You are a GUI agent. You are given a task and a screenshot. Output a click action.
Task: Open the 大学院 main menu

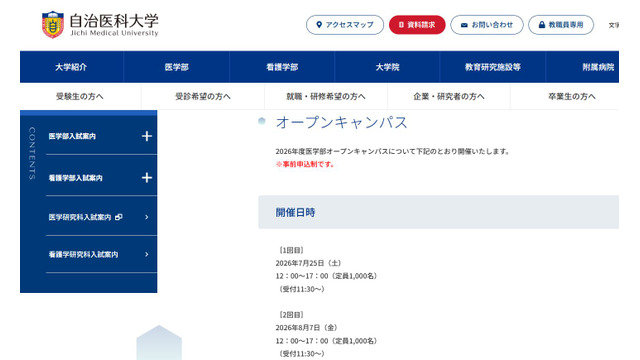coord(387,67)
